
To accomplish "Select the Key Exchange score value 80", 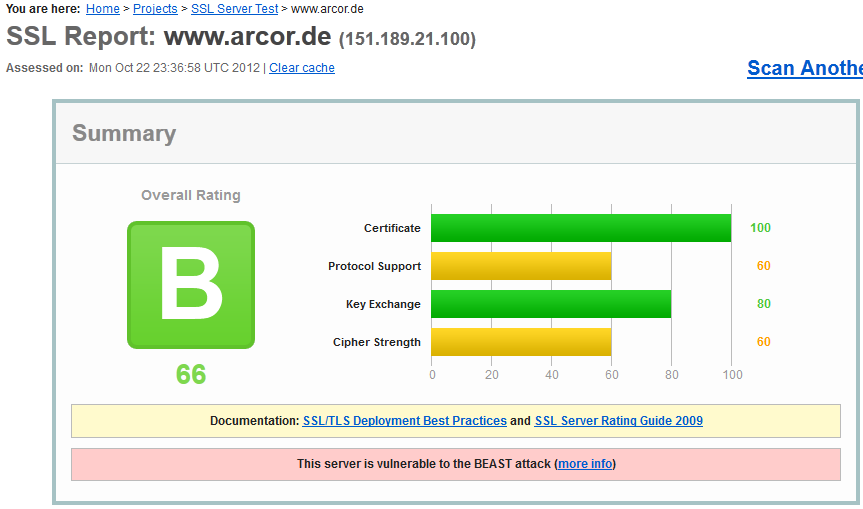I will pos(763,304).
